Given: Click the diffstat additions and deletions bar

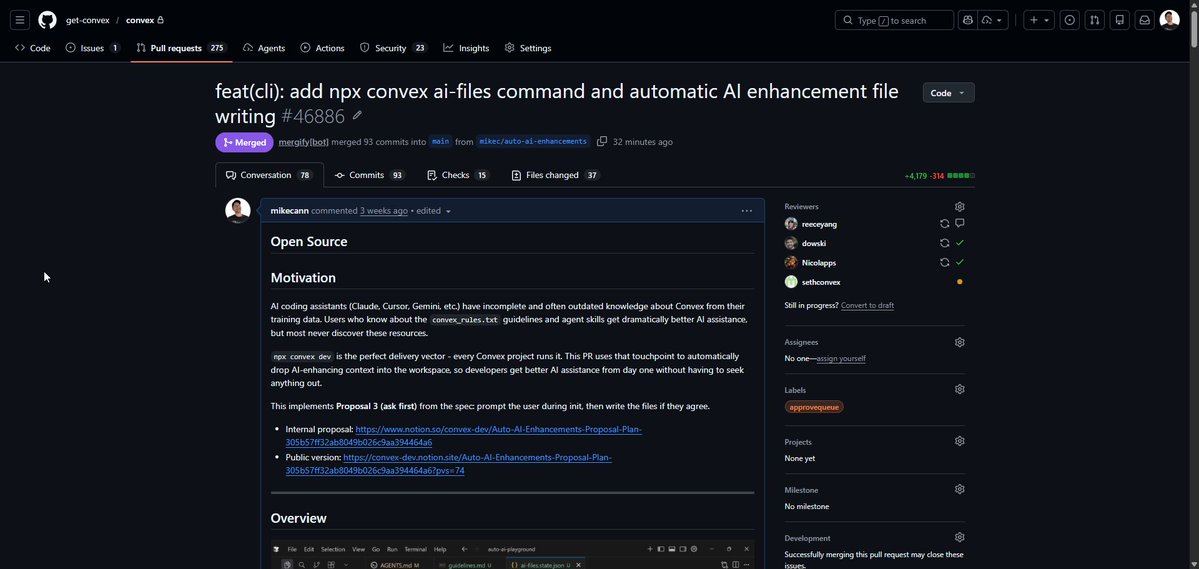Looking at the screenshot, I should (939, 176).
